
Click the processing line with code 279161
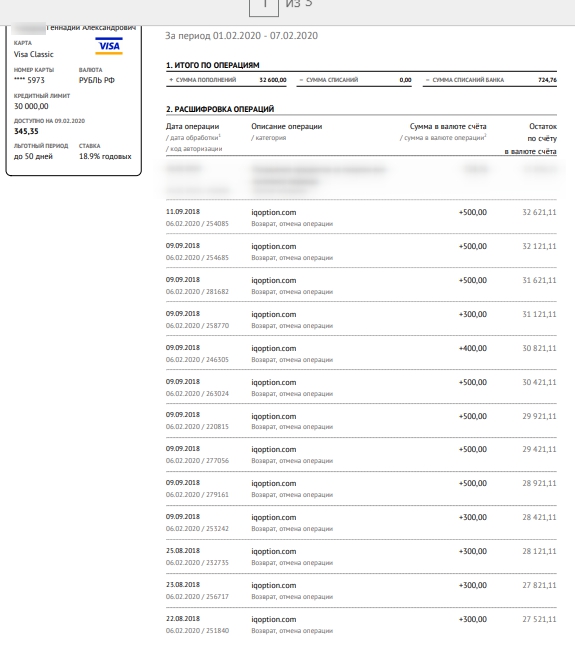pyautogui.click(x=197, y=494)
